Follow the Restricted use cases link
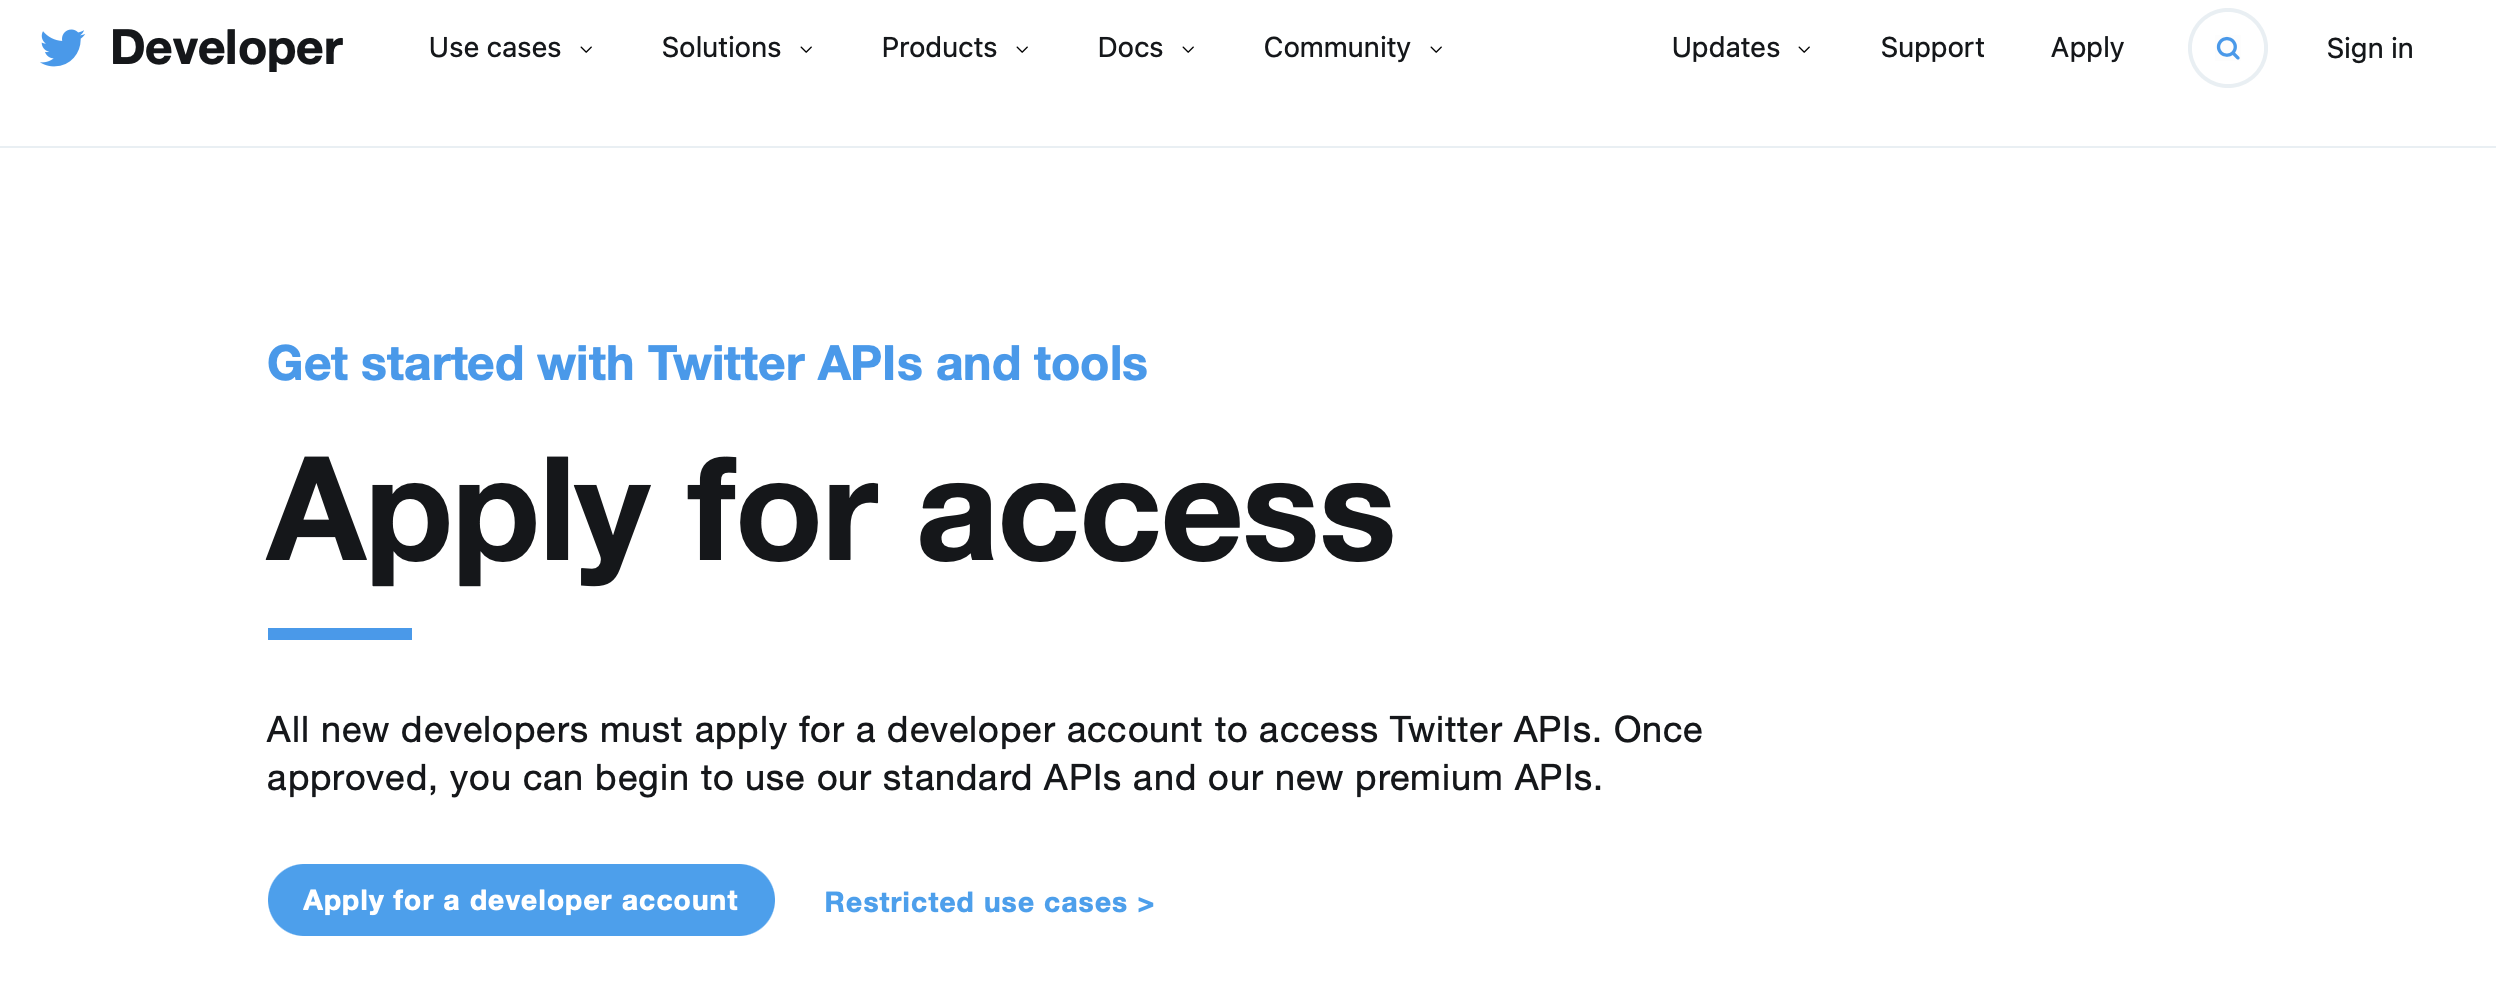 [989, 902]
